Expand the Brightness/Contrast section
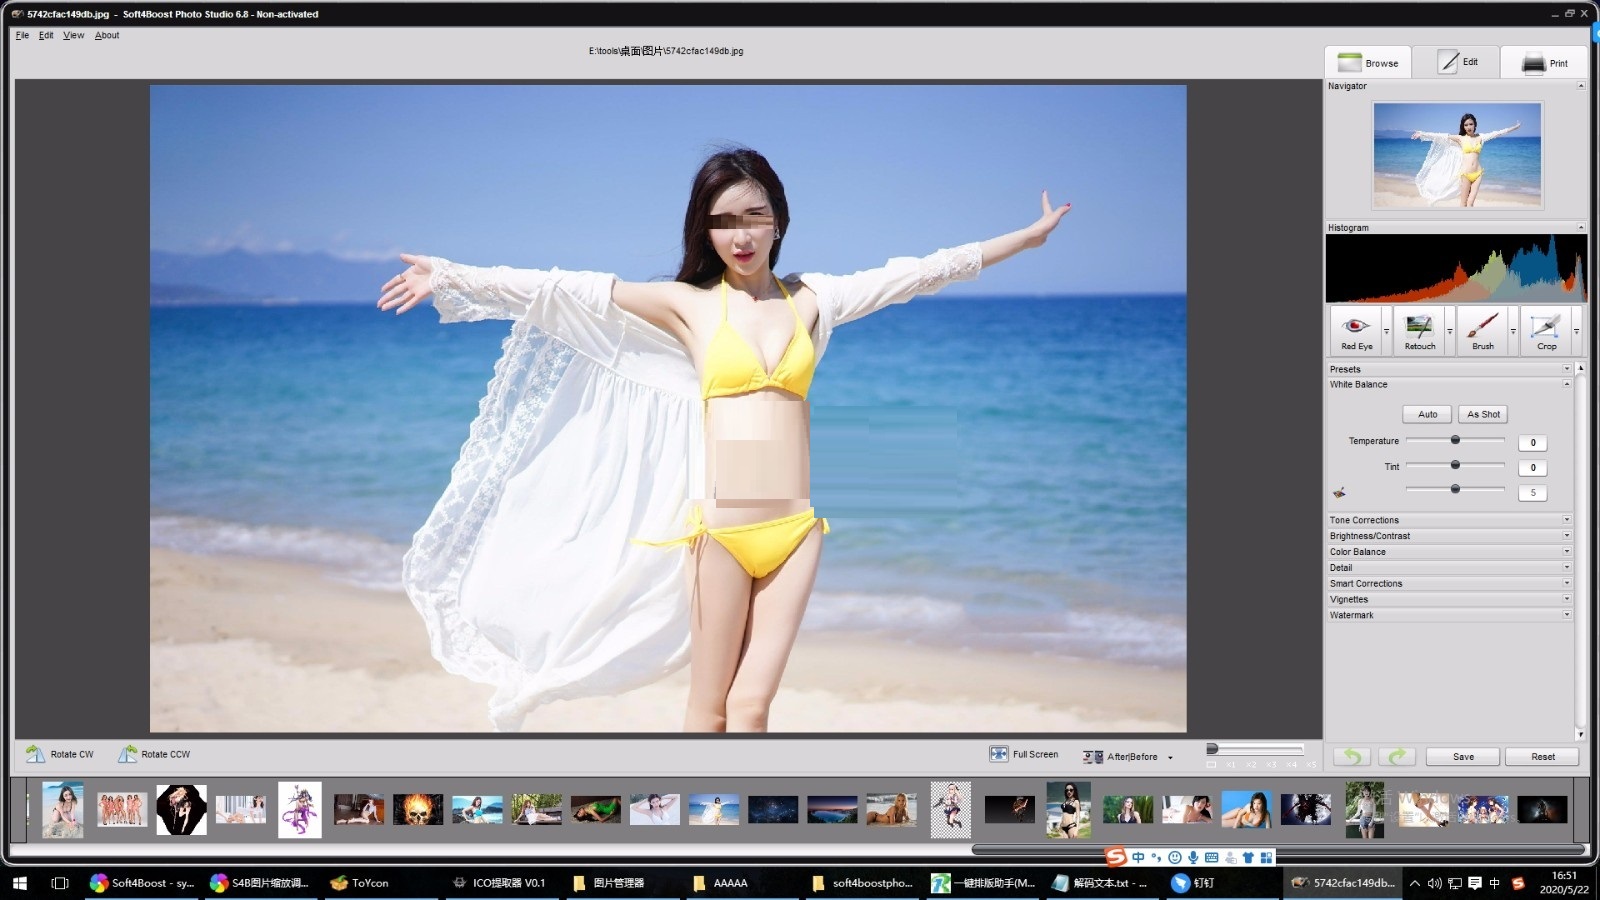 click(1447, 535)
